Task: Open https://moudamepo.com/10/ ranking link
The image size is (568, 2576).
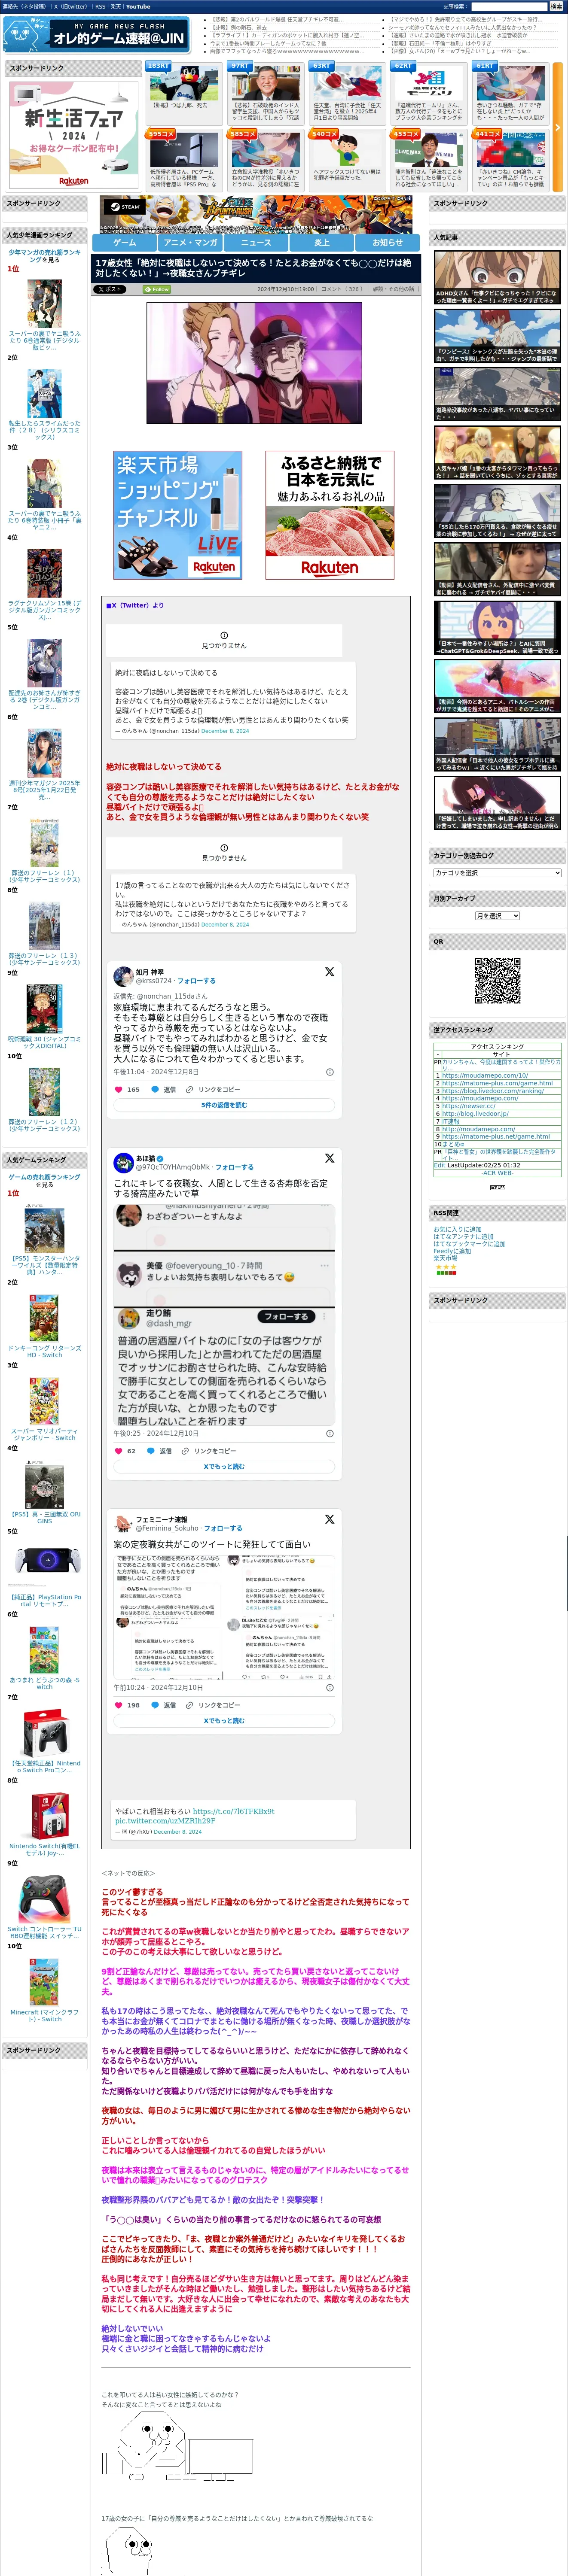Action: [485, 1076]
